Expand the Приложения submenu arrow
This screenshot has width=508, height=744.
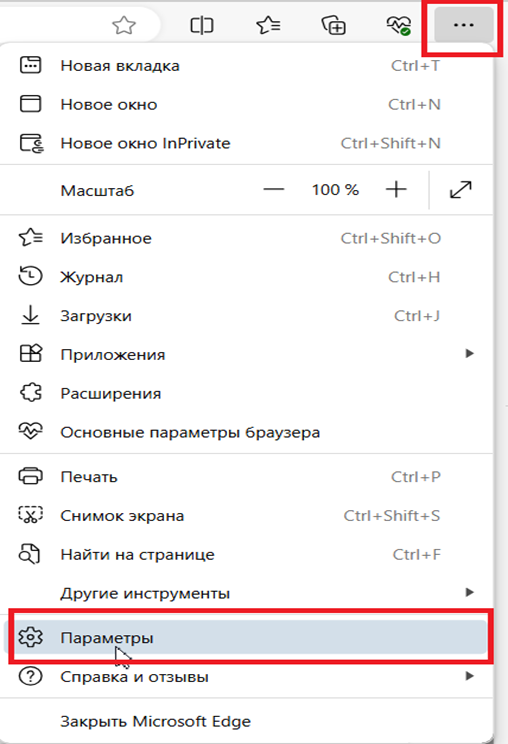click(x=470, y=353)
